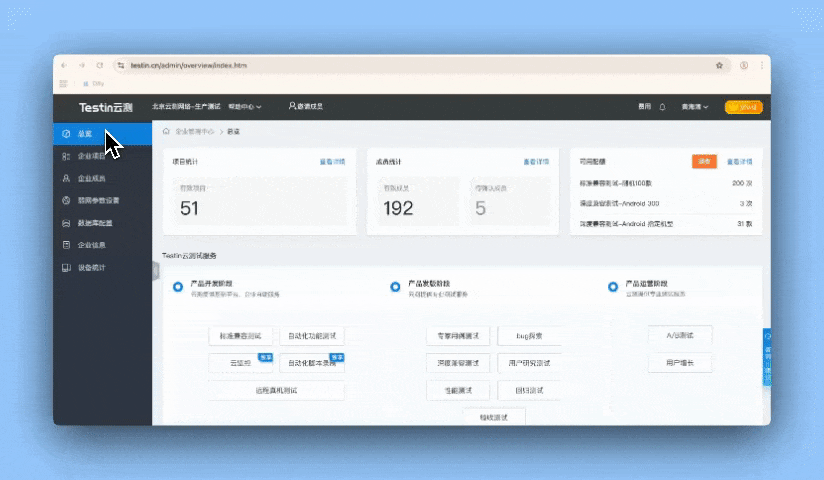Select the 产品运营阶段 radio marker
Viewport: 824px width, 480px height.
[x=613, y=287]
